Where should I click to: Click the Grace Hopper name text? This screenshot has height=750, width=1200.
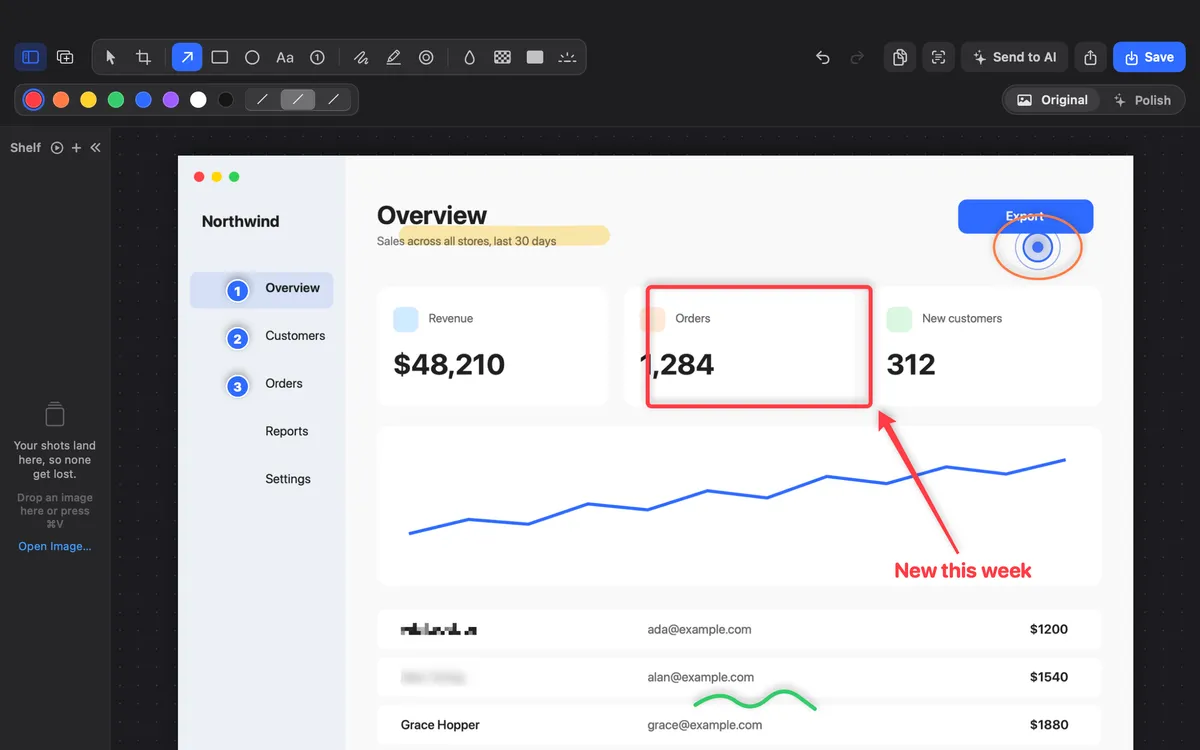click(x=440, y=725)
